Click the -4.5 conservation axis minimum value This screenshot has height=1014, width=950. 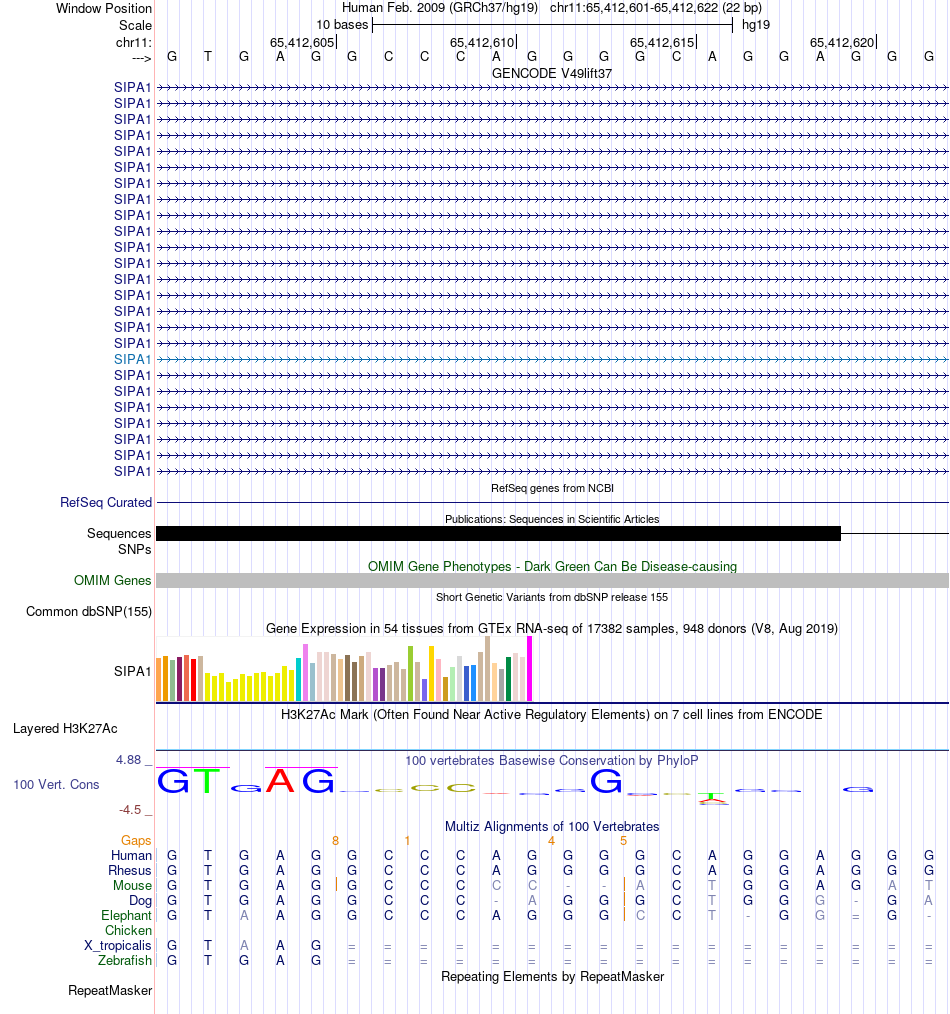pos(130,810)
